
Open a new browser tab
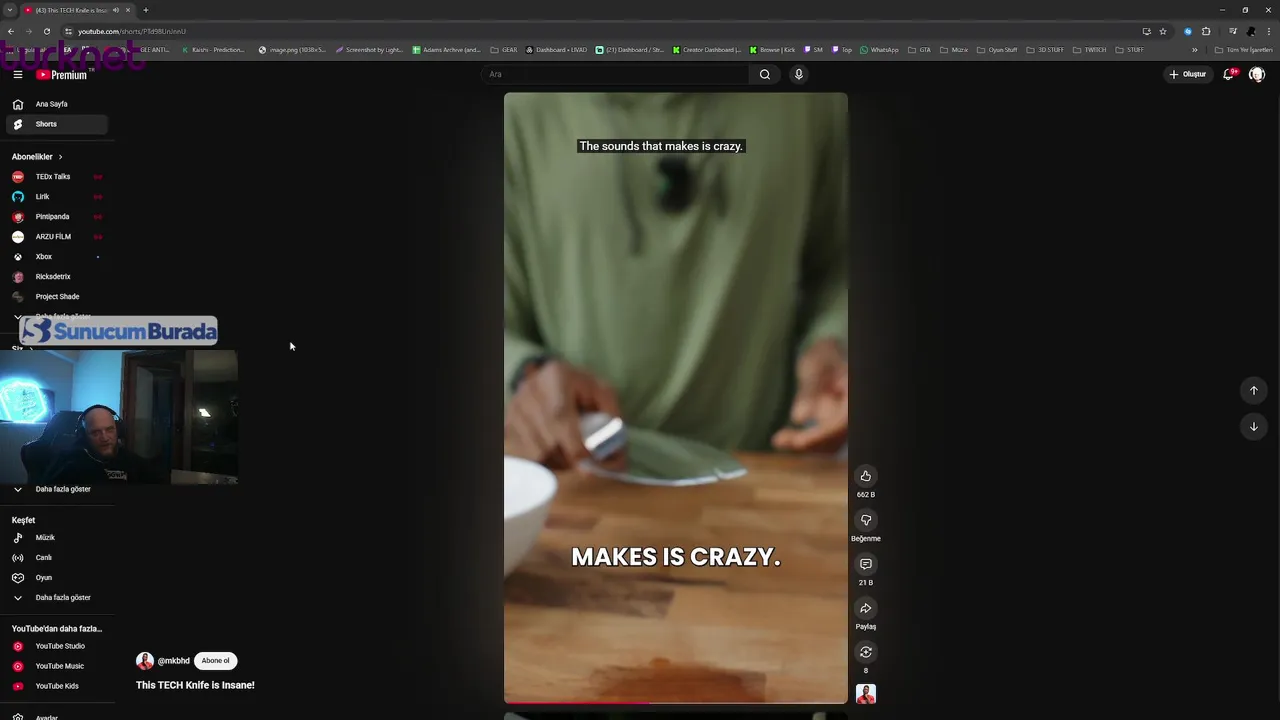tap(146, 10)
